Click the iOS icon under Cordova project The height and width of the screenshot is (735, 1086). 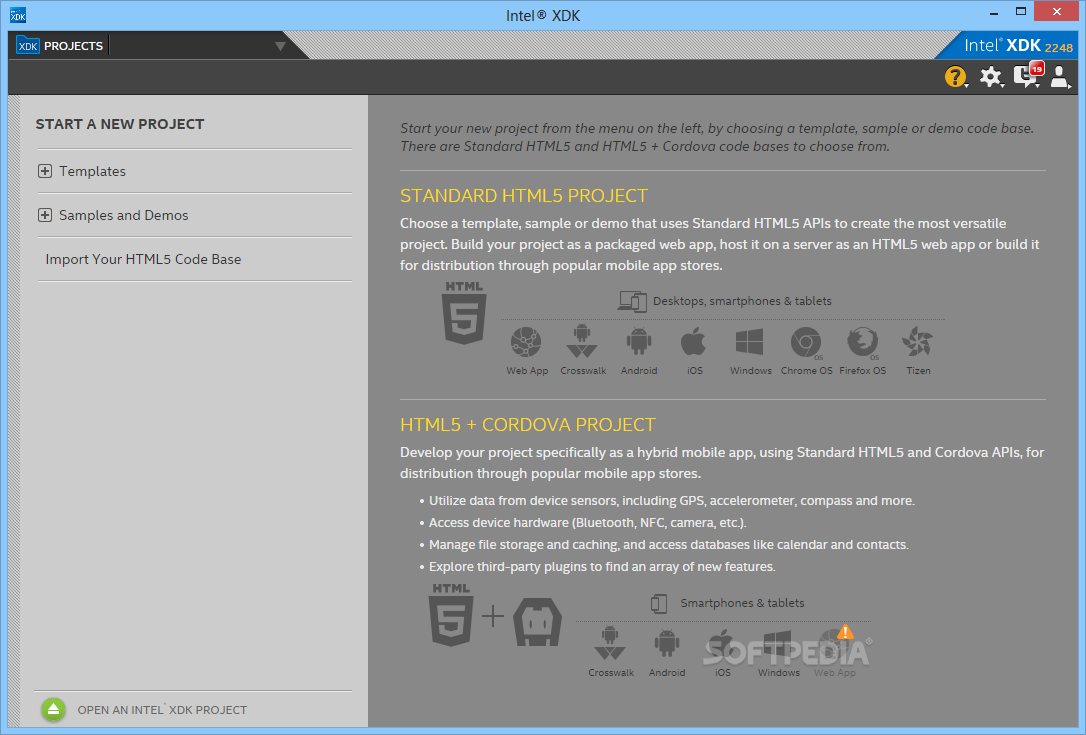722,645
